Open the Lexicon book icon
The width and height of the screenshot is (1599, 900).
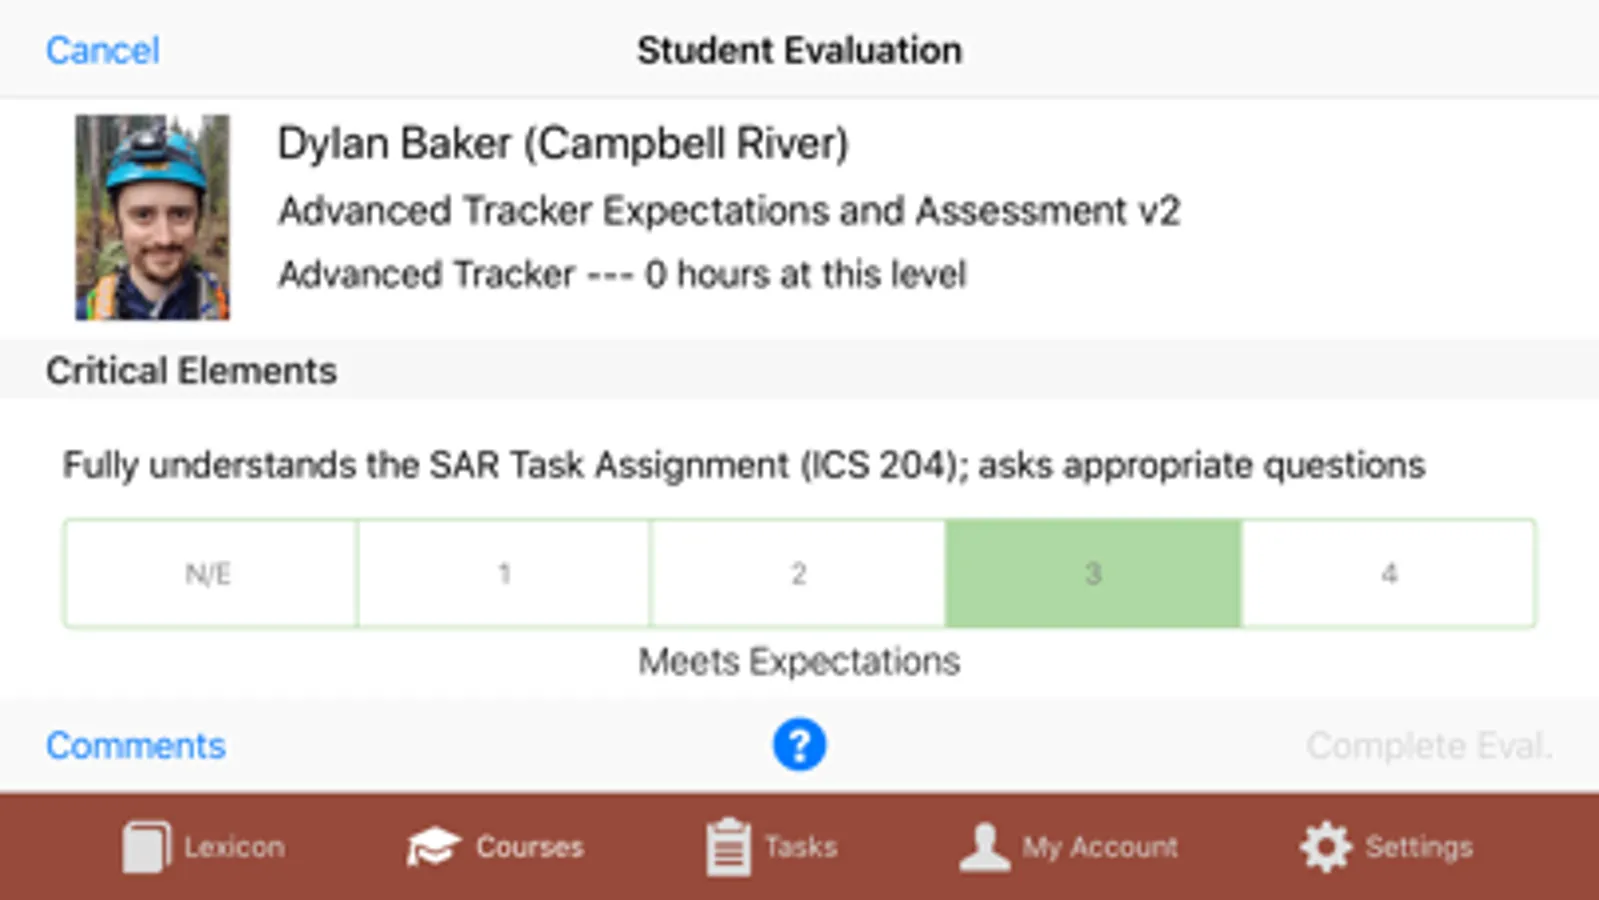[x=146, y=847]
